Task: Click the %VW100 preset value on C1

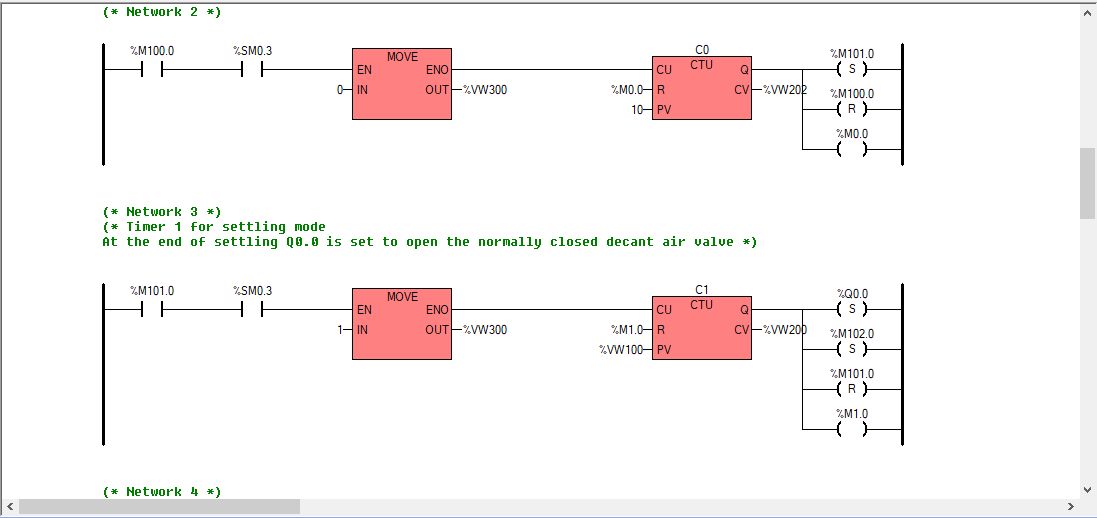Action: (x=620, y=350)
